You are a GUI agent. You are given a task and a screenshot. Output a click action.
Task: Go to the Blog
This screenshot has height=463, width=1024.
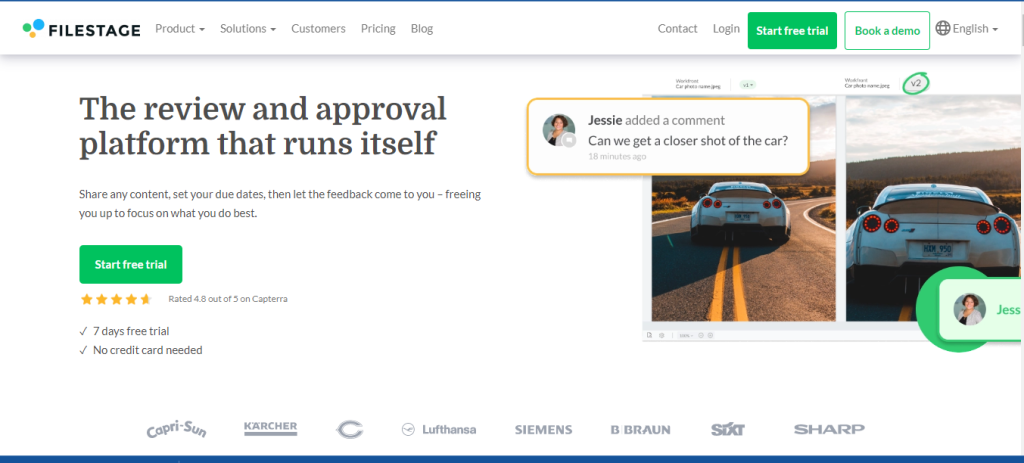pyautogui.click(x=422, y=29)
